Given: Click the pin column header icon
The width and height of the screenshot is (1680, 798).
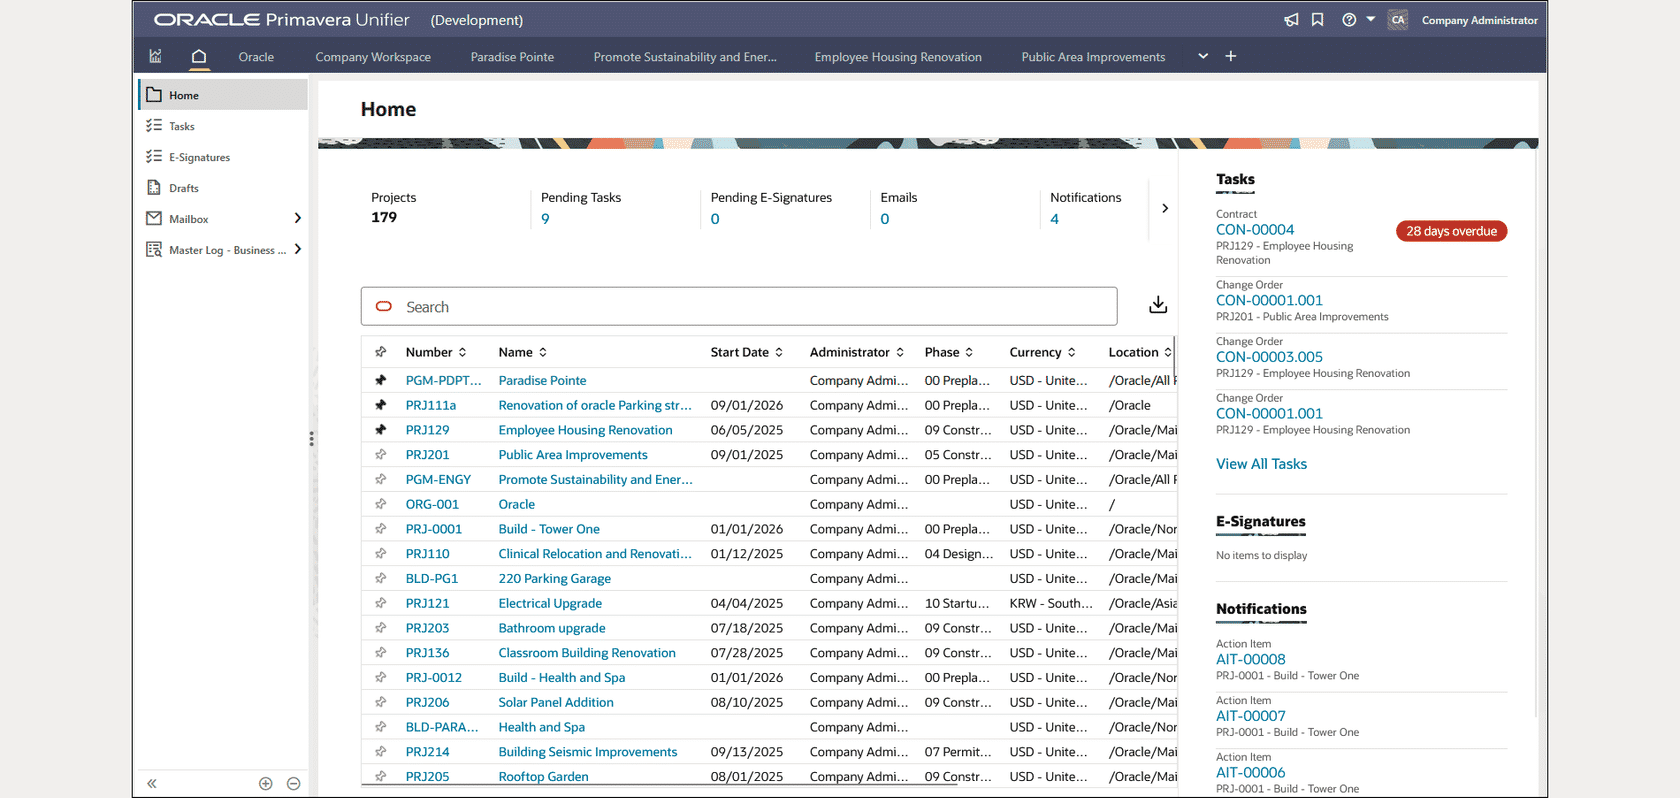Looking at the screenshot, I should click(381, 352).
